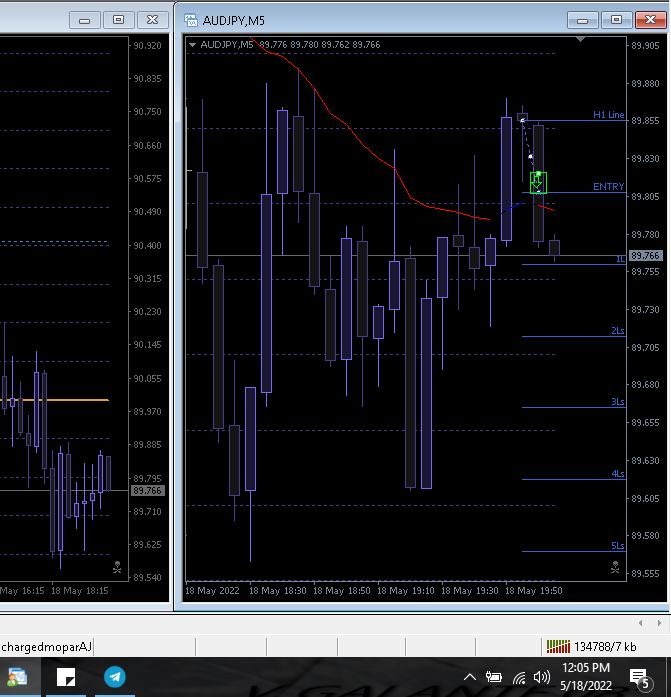Click the left tab scroll arrow
This screenshot has height=697, width=671.
[640, 623]
